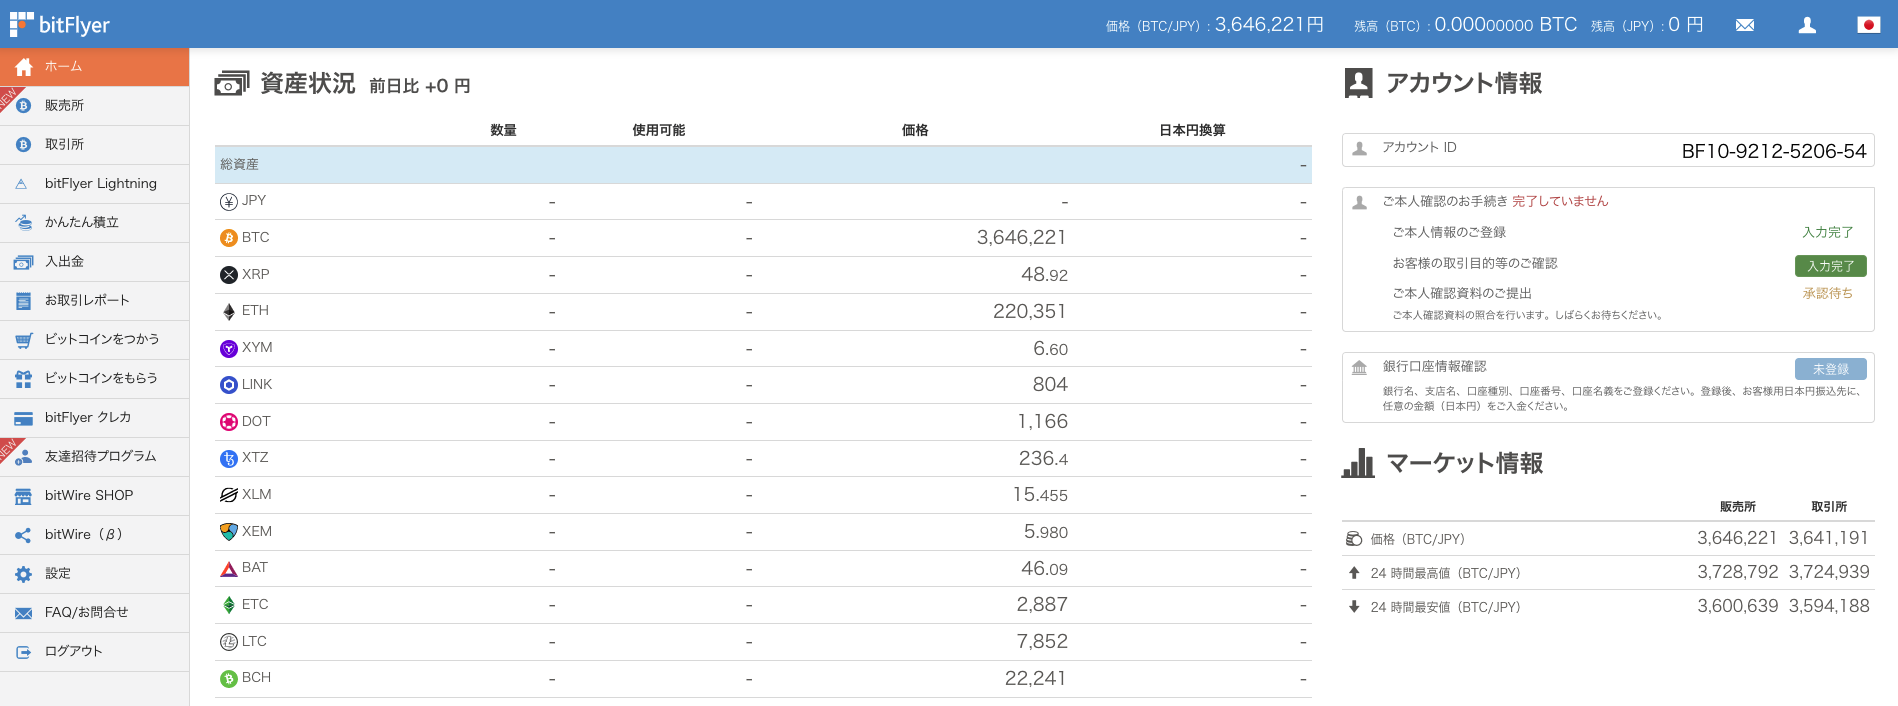
Task: Click 入力完了 link for ご本人情報のご登録
Action: (1828, 232)
